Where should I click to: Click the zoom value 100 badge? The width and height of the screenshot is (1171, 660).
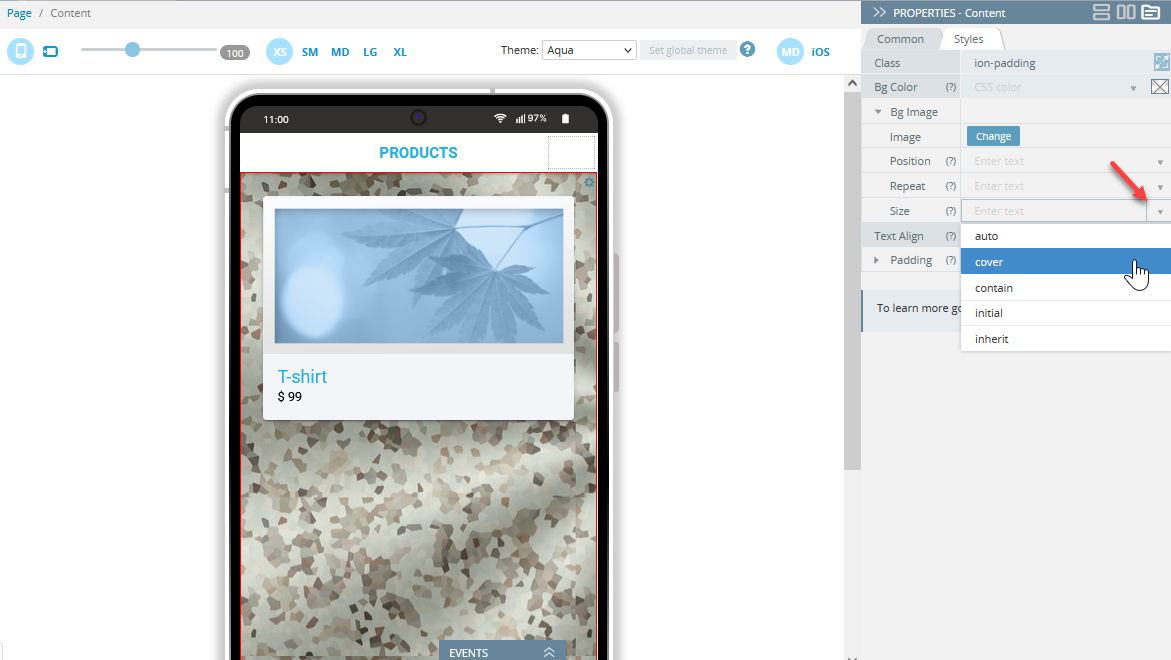234,52
